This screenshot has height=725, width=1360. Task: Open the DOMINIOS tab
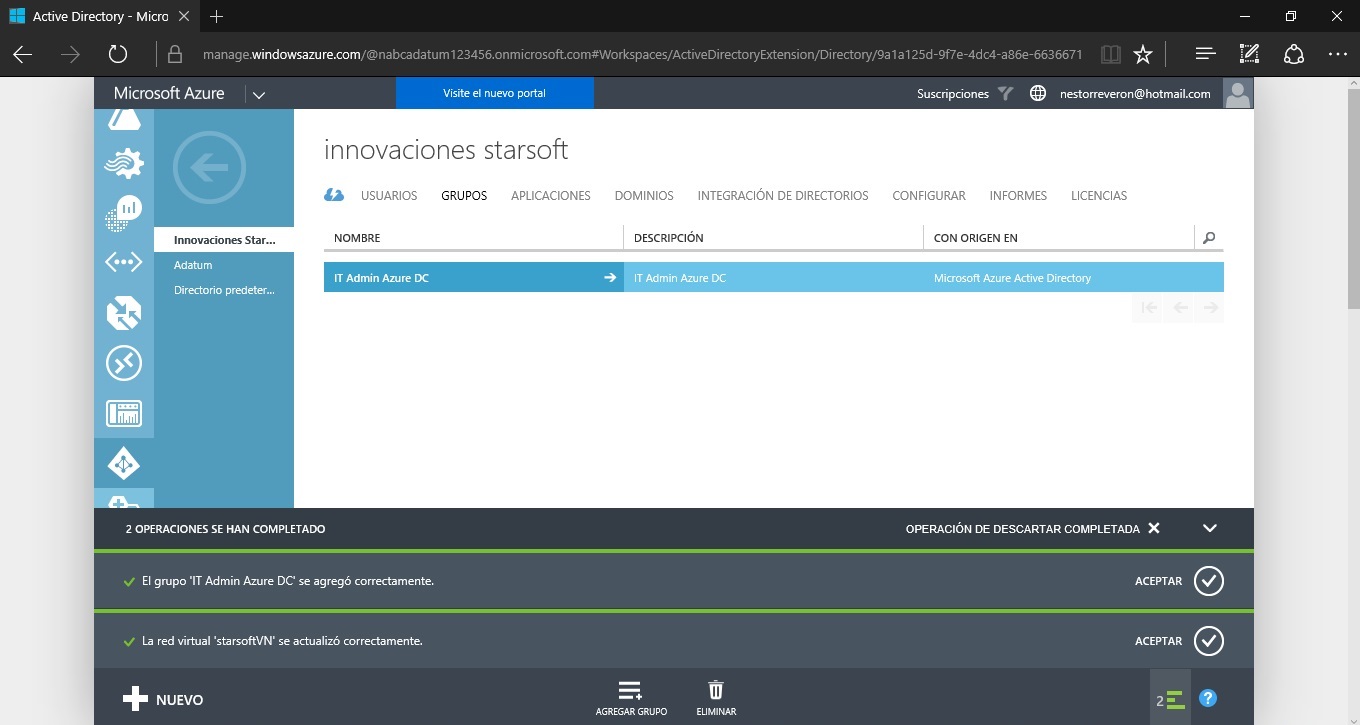[x=644, y=196]
